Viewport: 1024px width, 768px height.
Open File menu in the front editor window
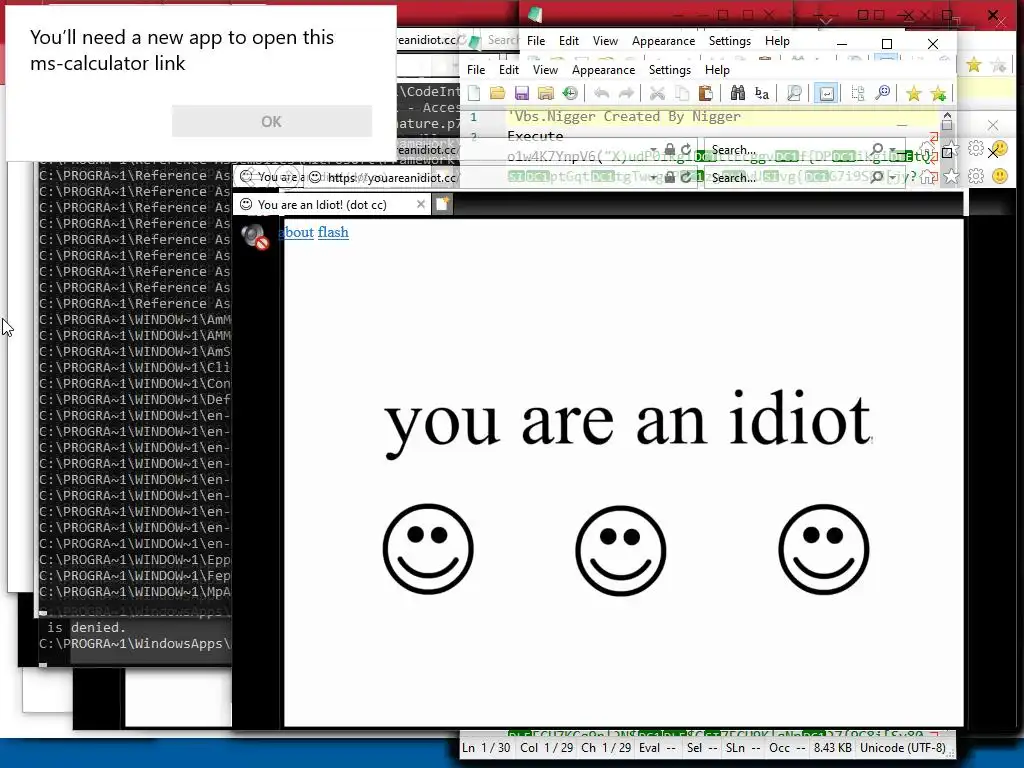coord(476,70)
